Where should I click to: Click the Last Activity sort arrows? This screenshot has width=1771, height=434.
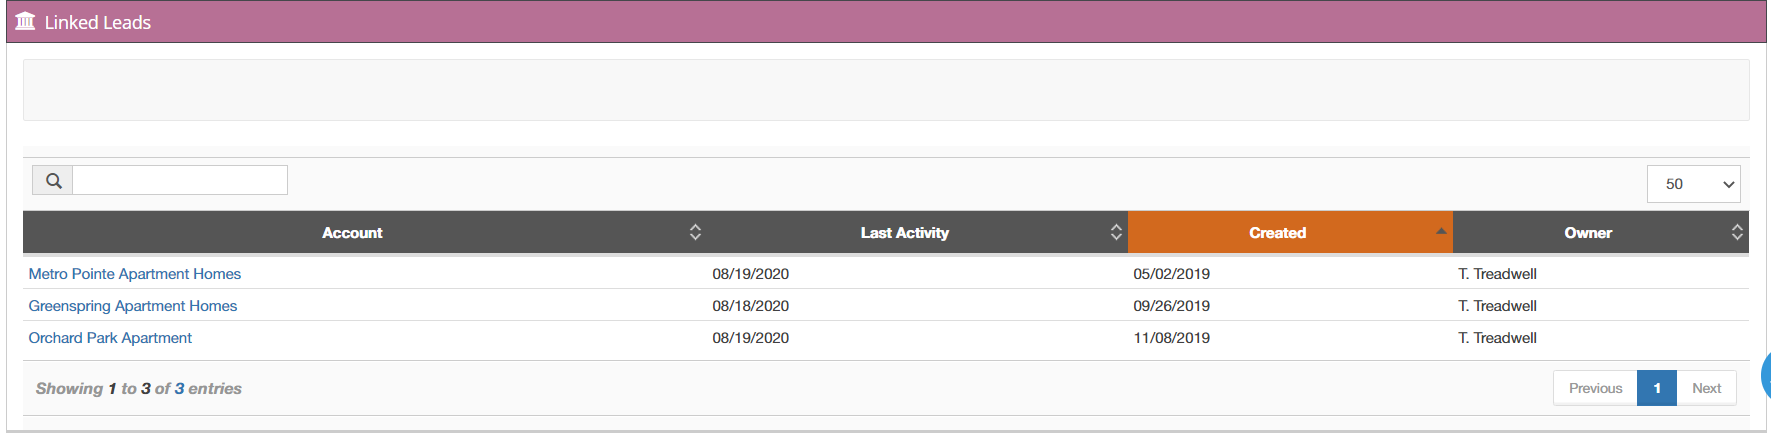pos(1116,232)
